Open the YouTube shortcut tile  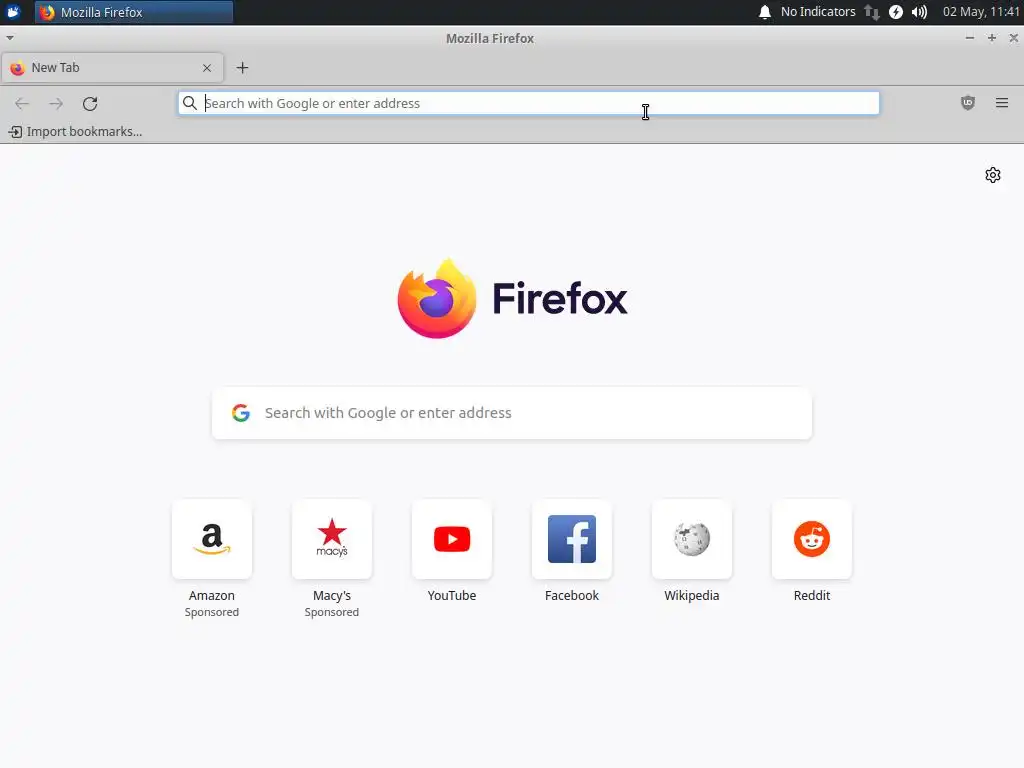(x=452, y=539)
